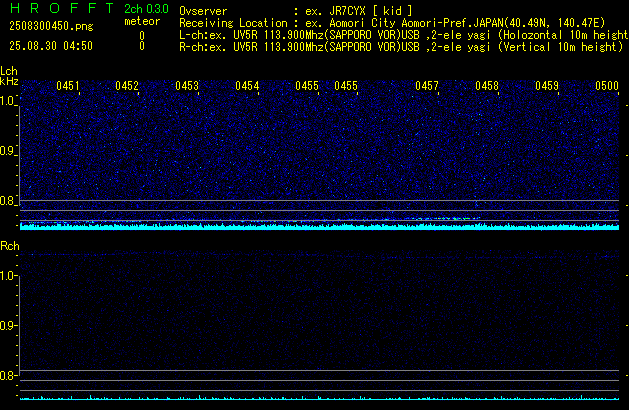The width and height of the screenshot is (629, 410).
Task: Click the Rch channel label
Action: pos(10,246)
